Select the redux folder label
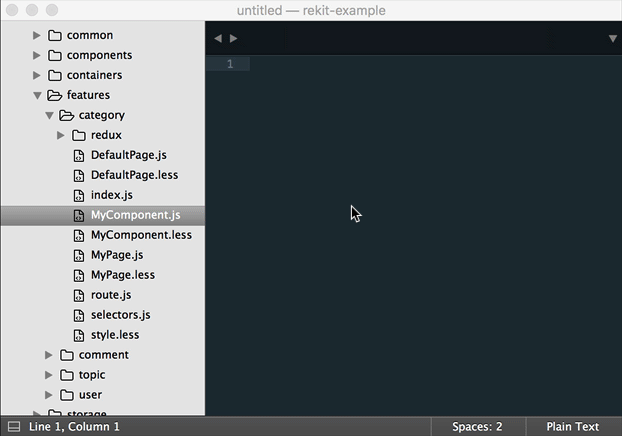This screenshot has height=436, width=622. coord(106,135)
